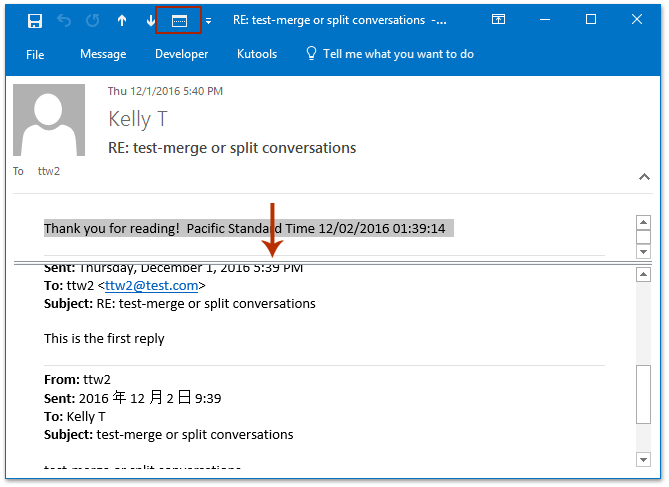The height and width of the screenshot is (487, 669).
Task: Click the lightbulb Tell me icon
Action: tap(311, 54)
